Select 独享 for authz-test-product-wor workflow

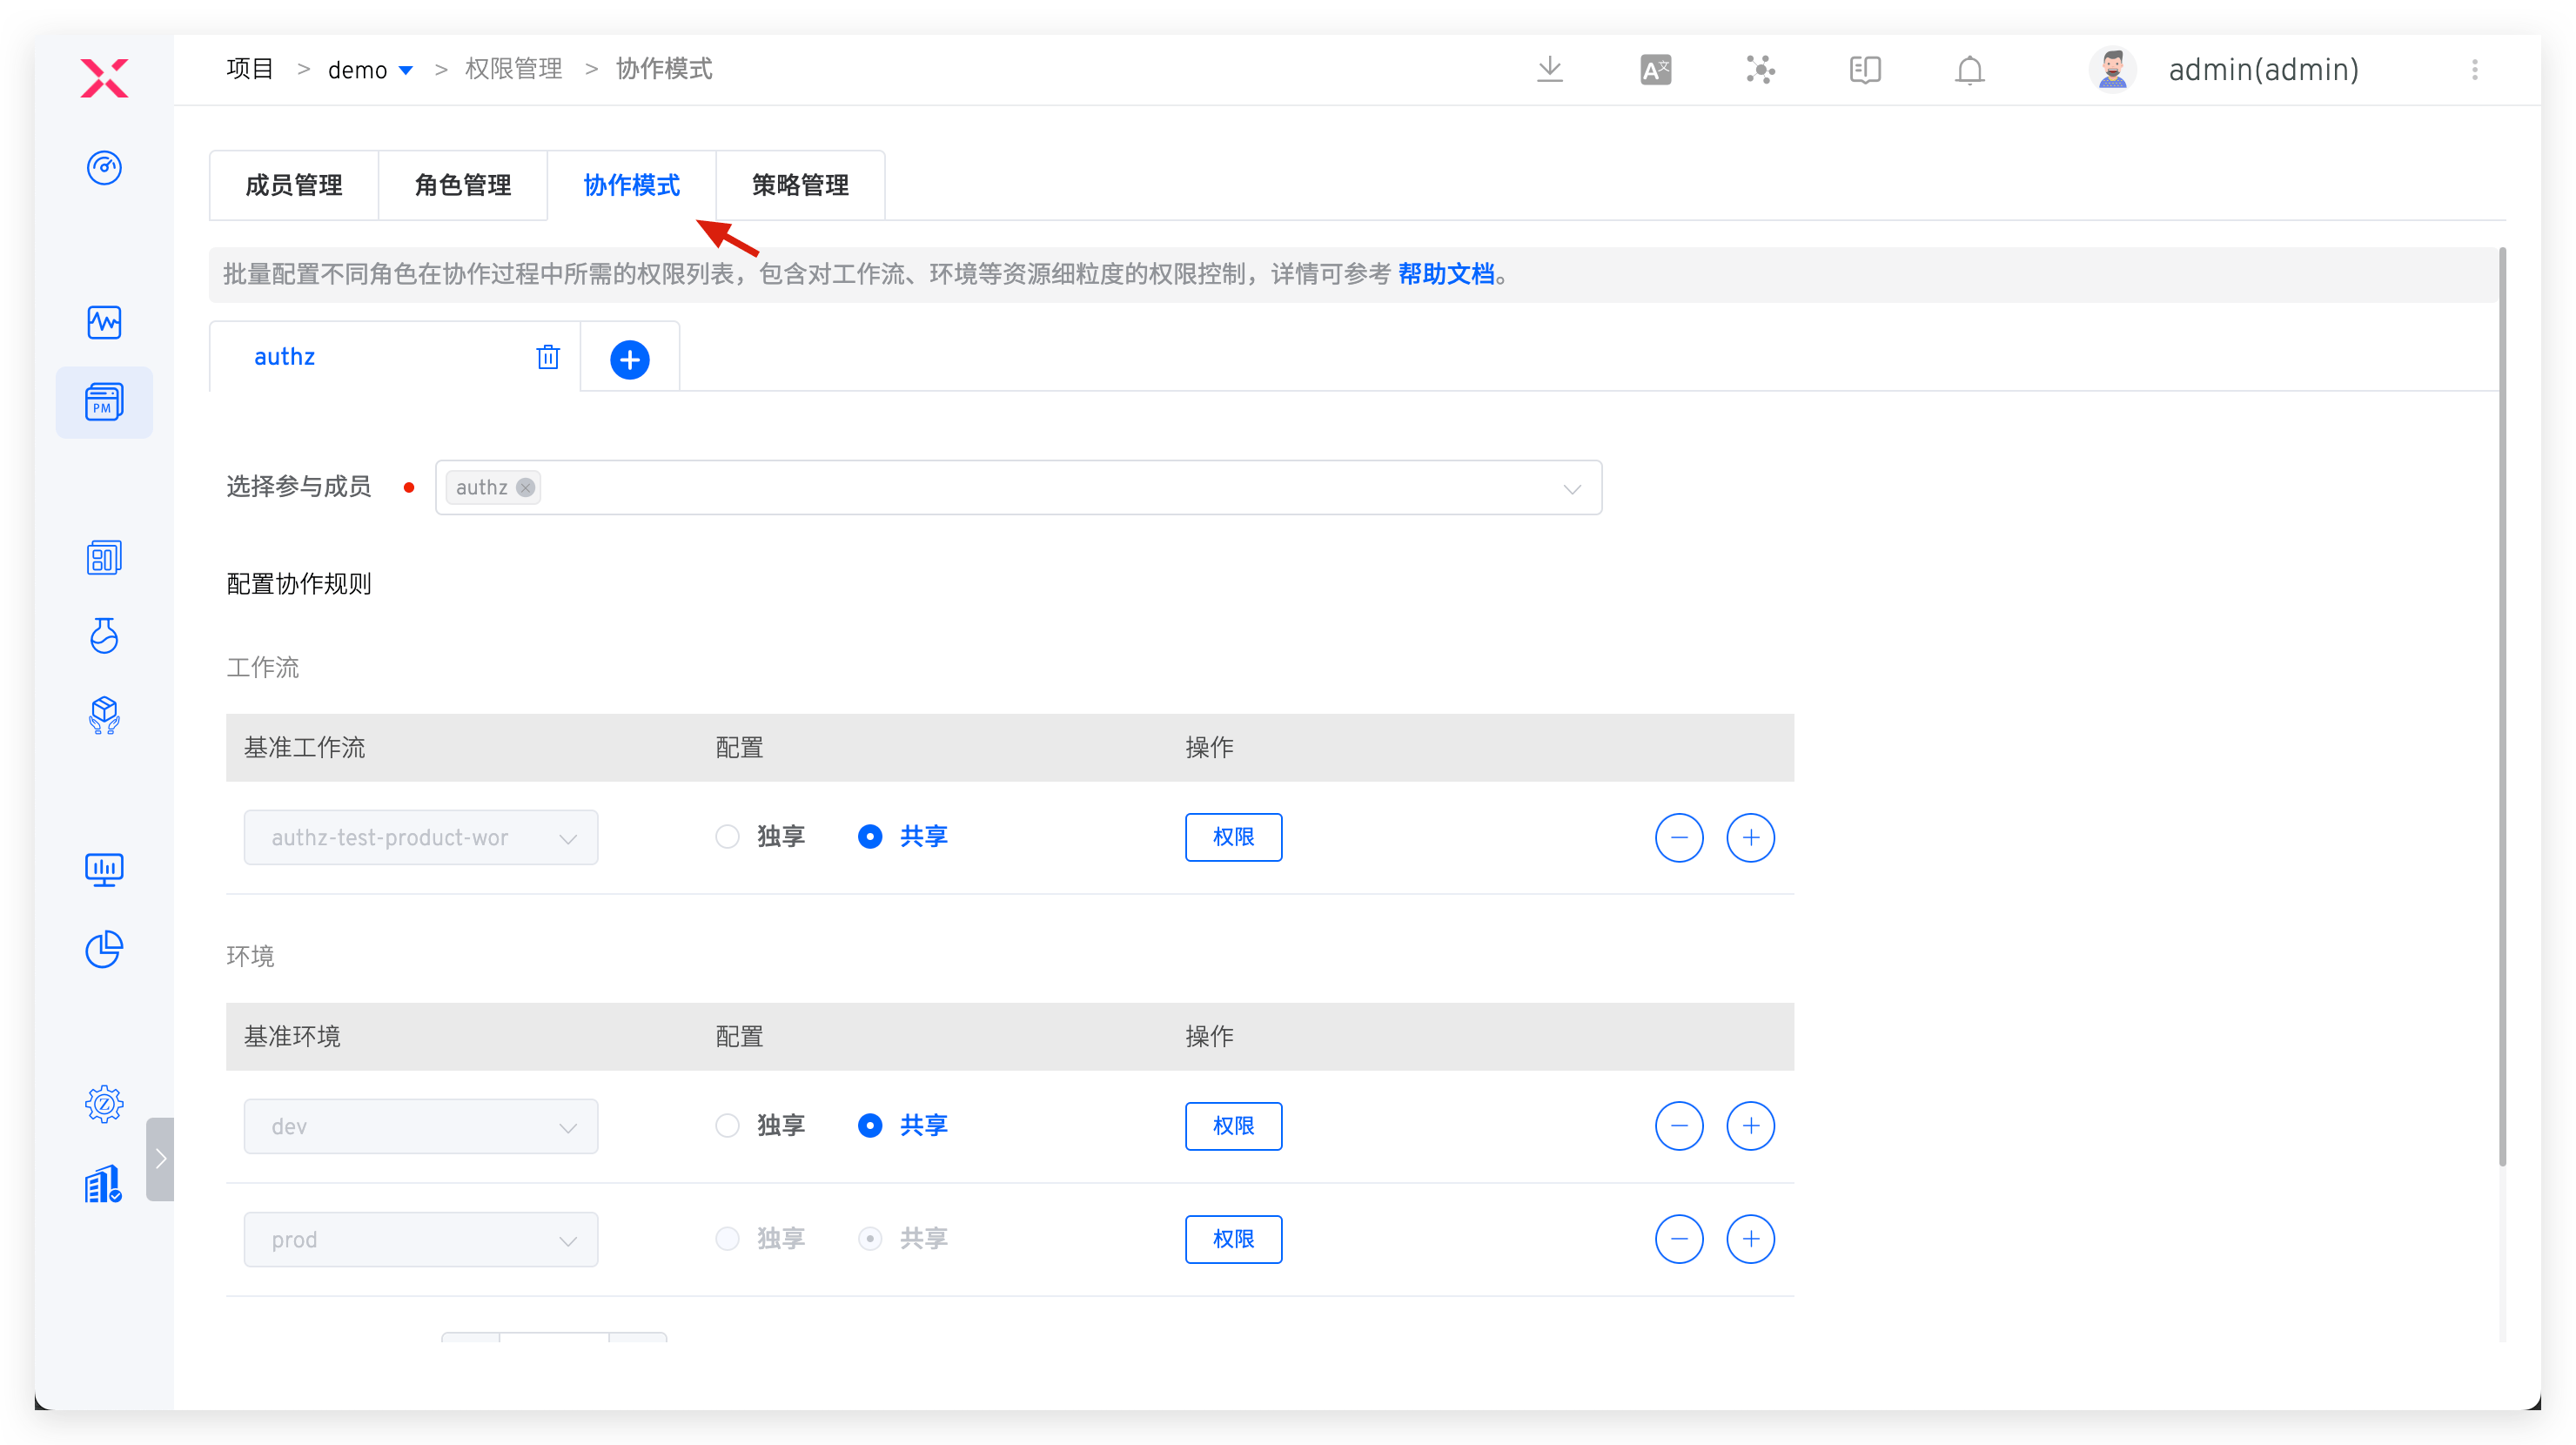[727, 836]
